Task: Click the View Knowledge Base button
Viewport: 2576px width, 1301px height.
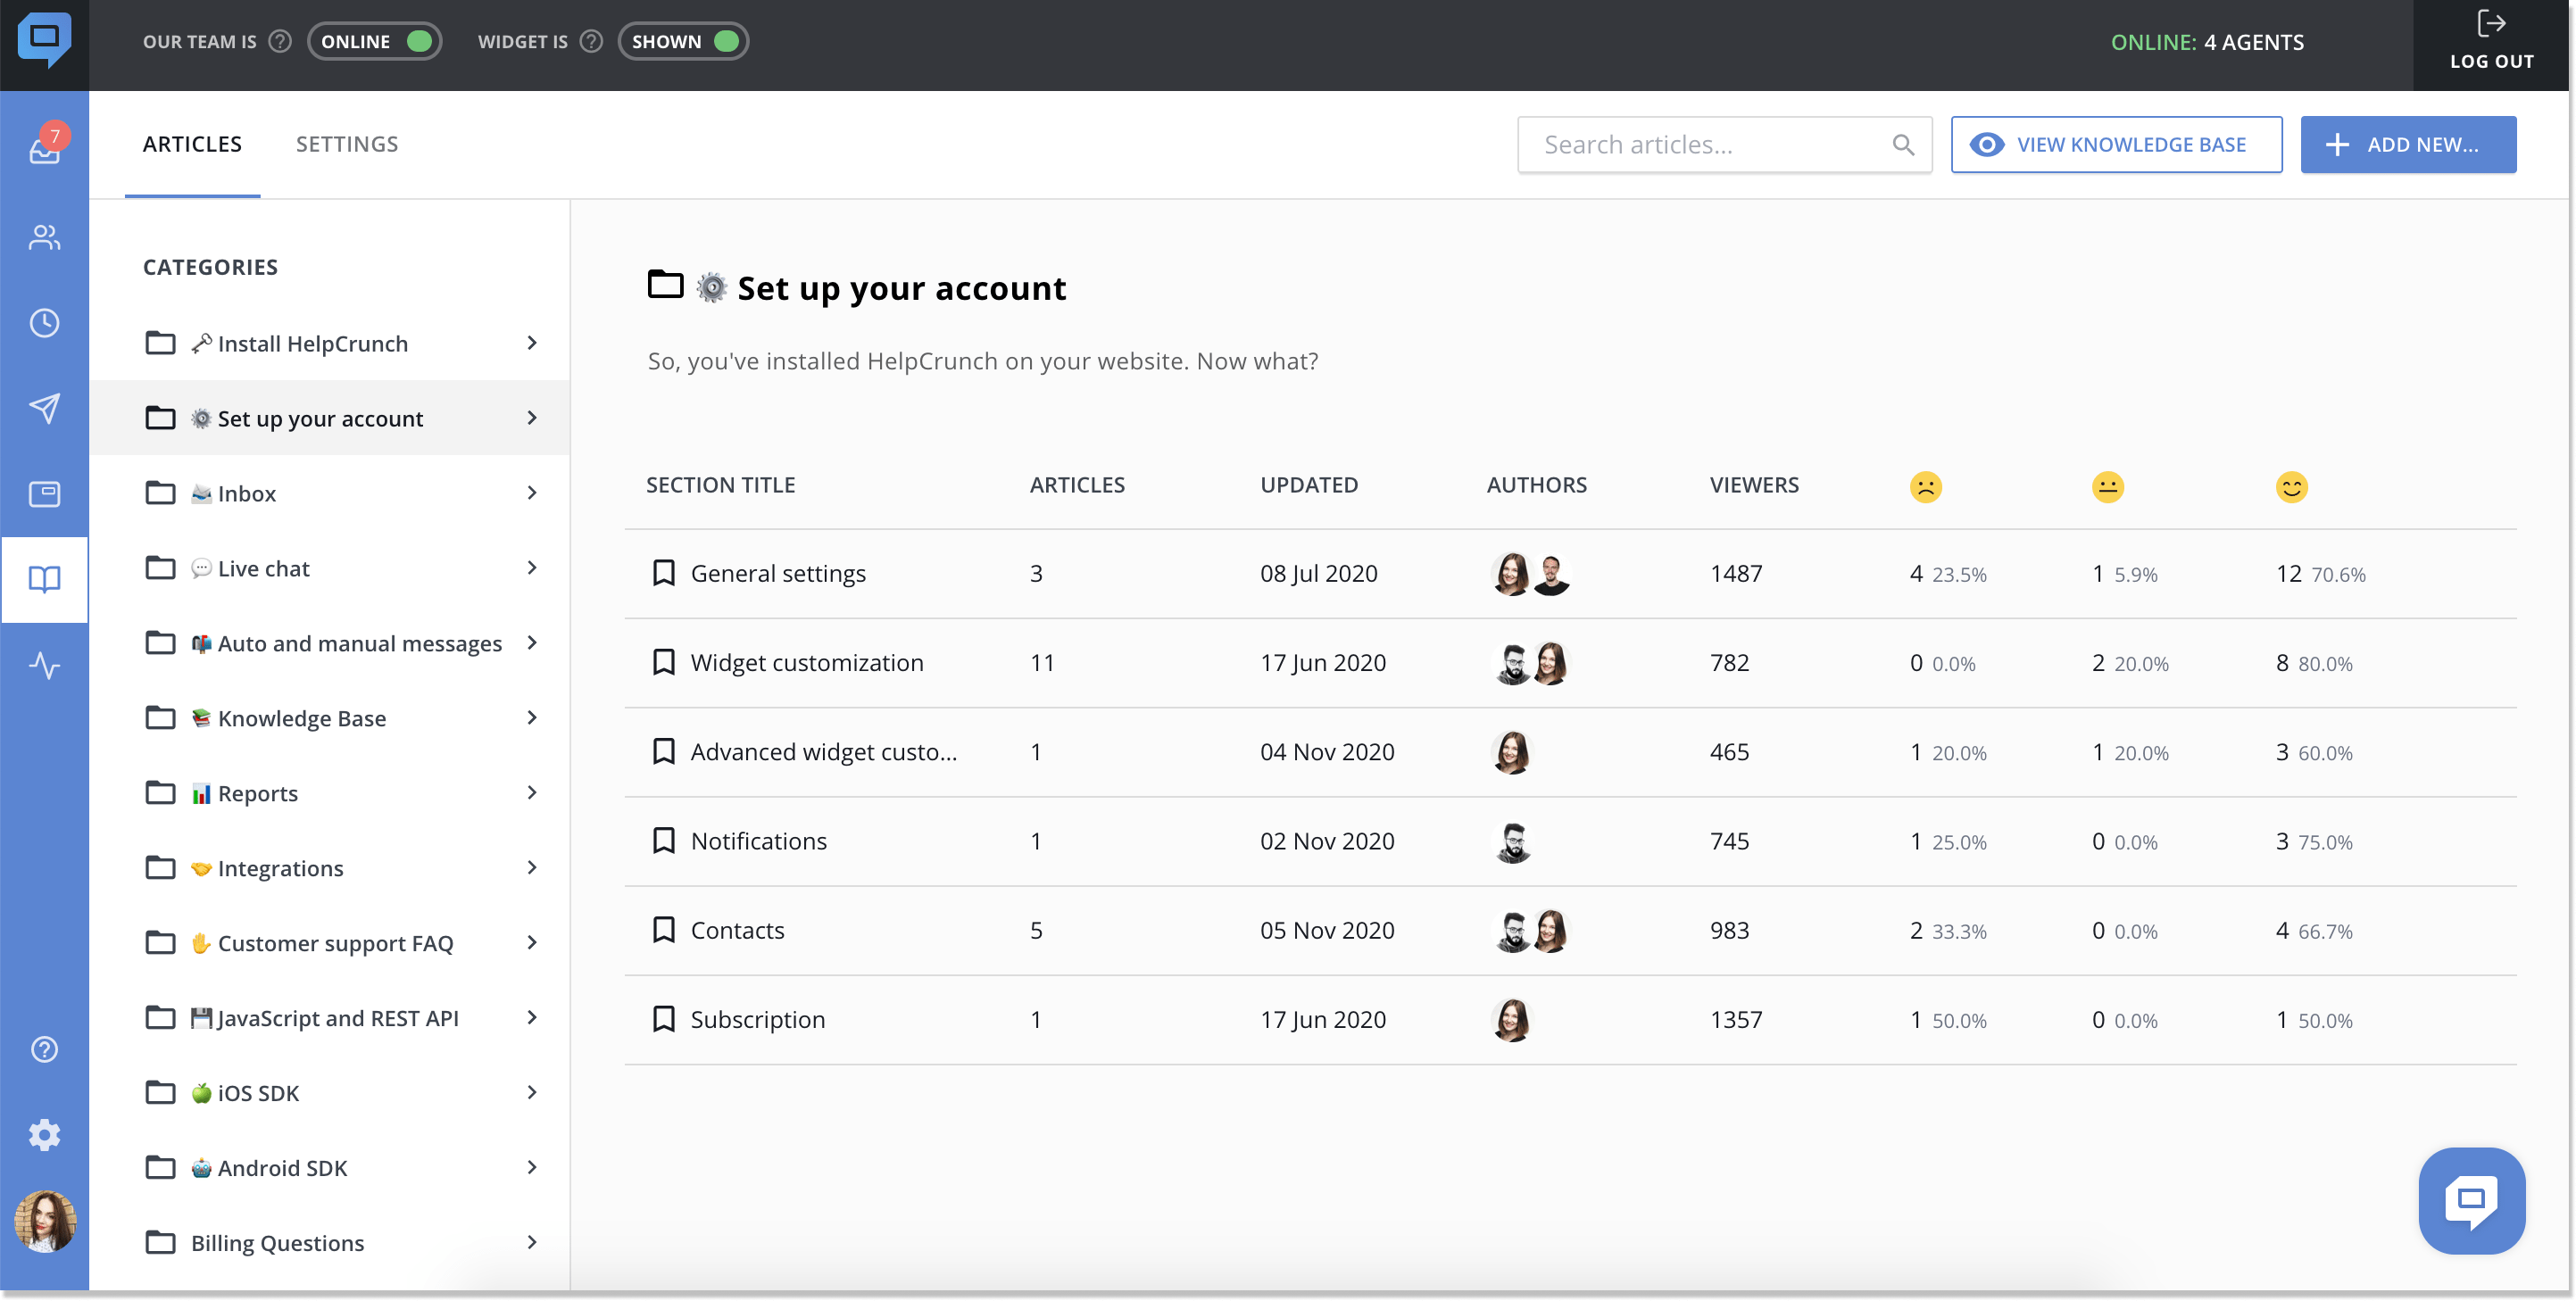Action: coord(2115,145)
